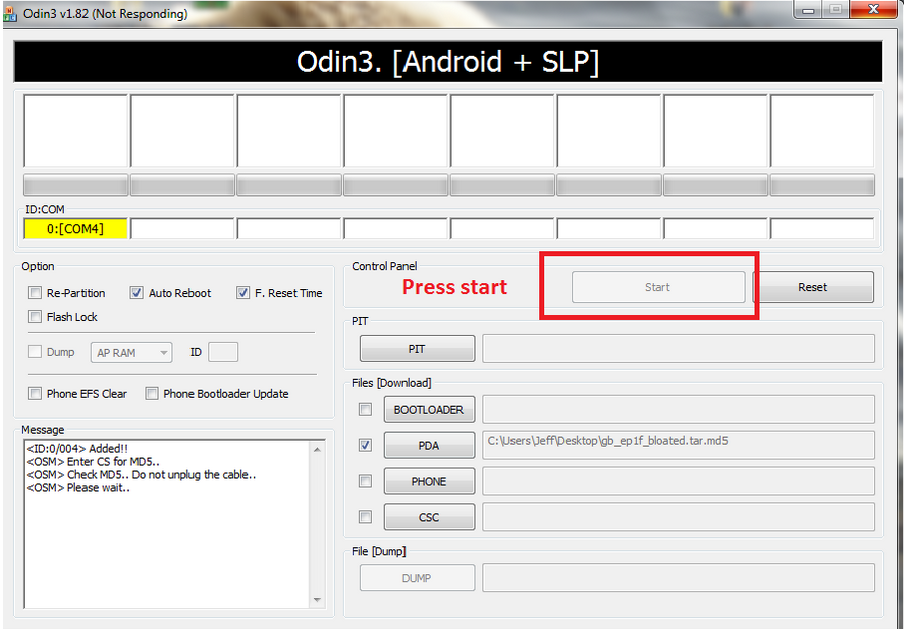904x629 pixels.
Task: Tick the CSC file checkbox
Action: pos(366,517)
